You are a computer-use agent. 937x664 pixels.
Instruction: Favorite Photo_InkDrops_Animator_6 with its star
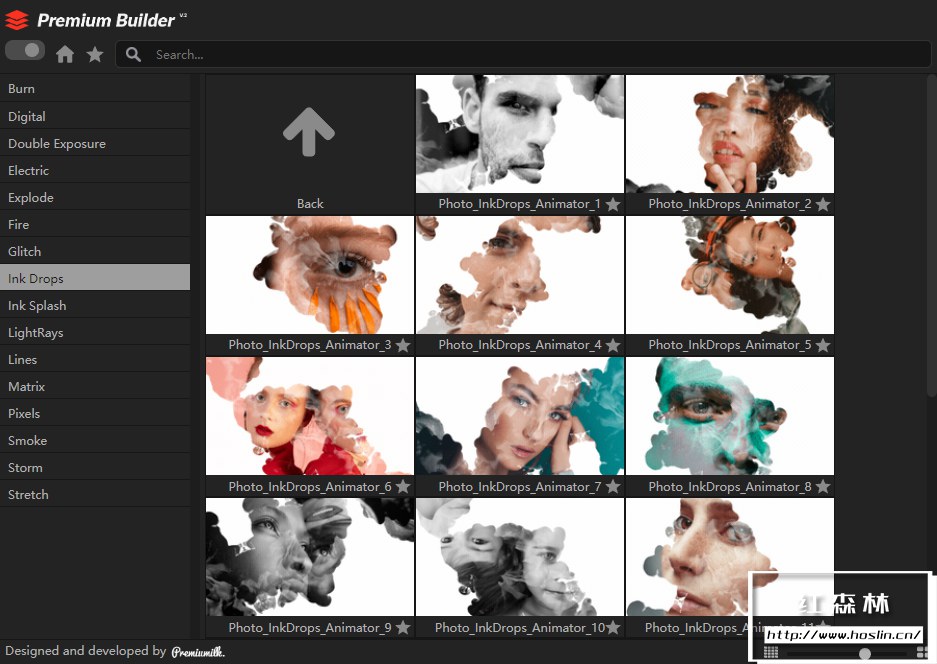coord(403,487)
